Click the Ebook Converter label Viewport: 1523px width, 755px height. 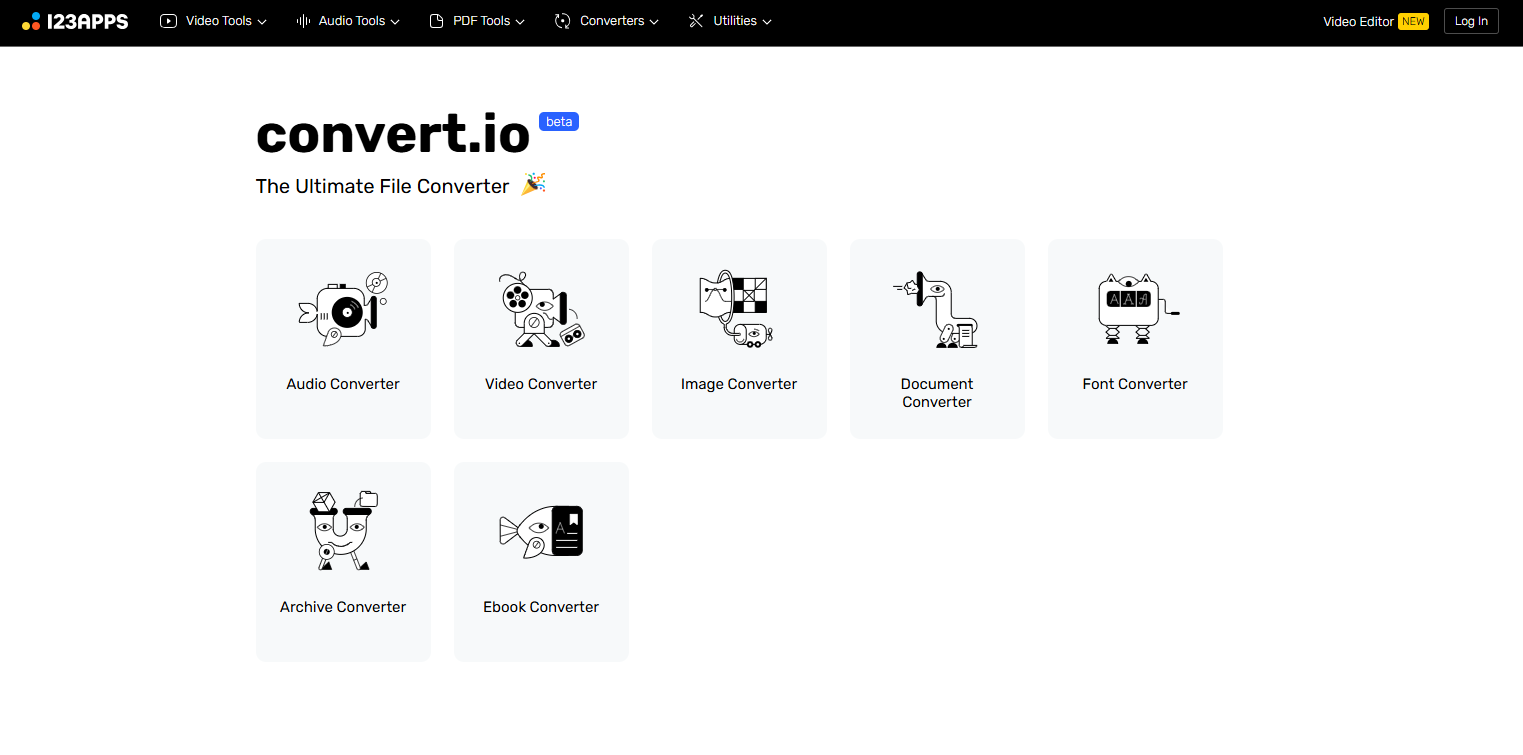click(x=541, y=607)
